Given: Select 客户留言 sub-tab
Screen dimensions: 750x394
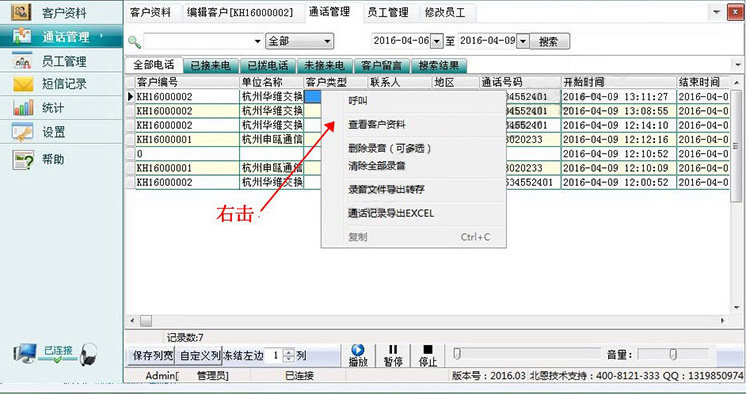Looking at the screenshot, I should 381,66.
